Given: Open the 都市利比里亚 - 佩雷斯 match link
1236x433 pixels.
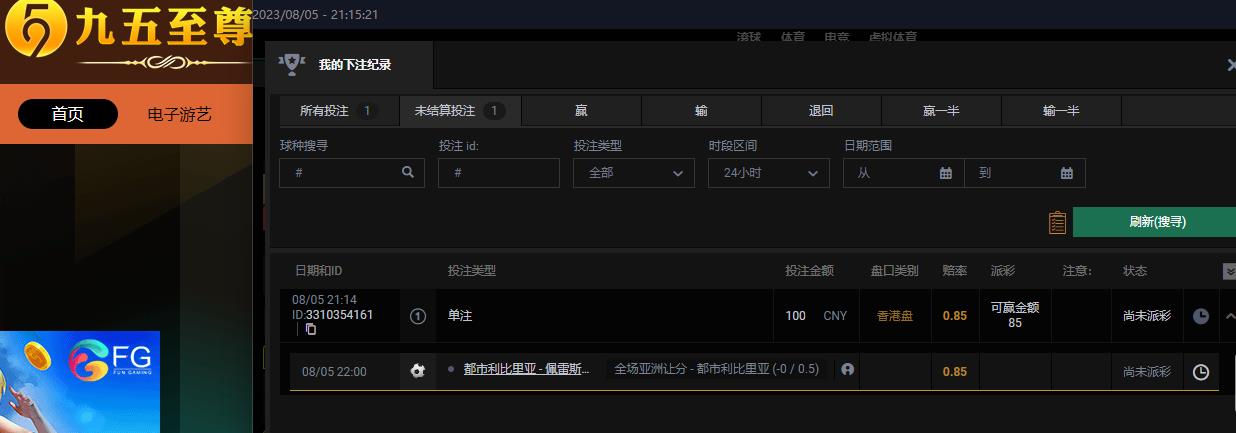Looking at the screenshot, I should point(526,370).
